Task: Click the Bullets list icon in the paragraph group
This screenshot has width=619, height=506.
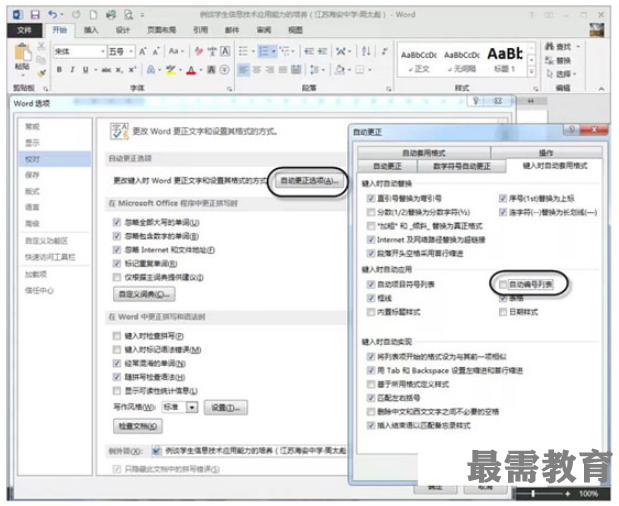Action: pos(244,51)
